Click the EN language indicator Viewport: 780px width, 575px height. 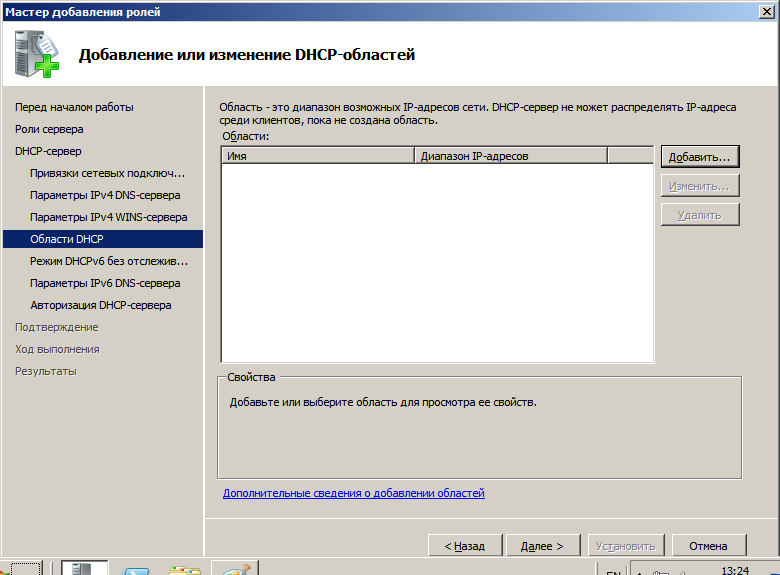[613, 572]
